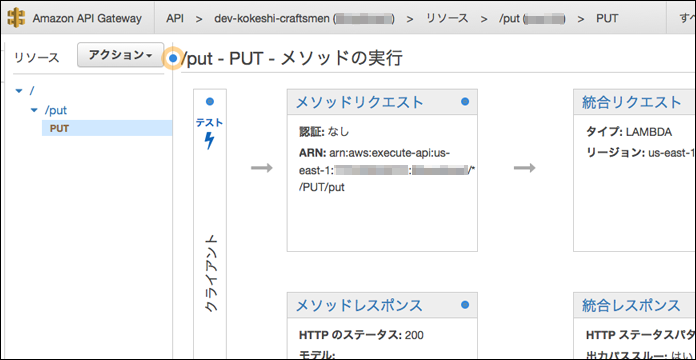
Task: Click the /PUT/put ARN path text
Action: 322,188
